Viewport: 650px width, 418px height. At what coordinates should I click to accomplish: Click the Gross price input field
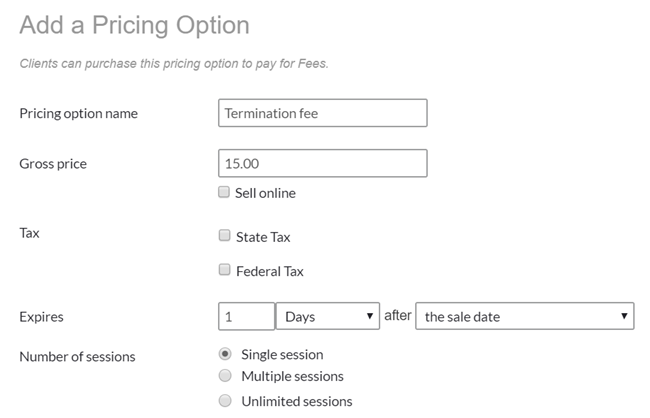(x=322, y=163)
